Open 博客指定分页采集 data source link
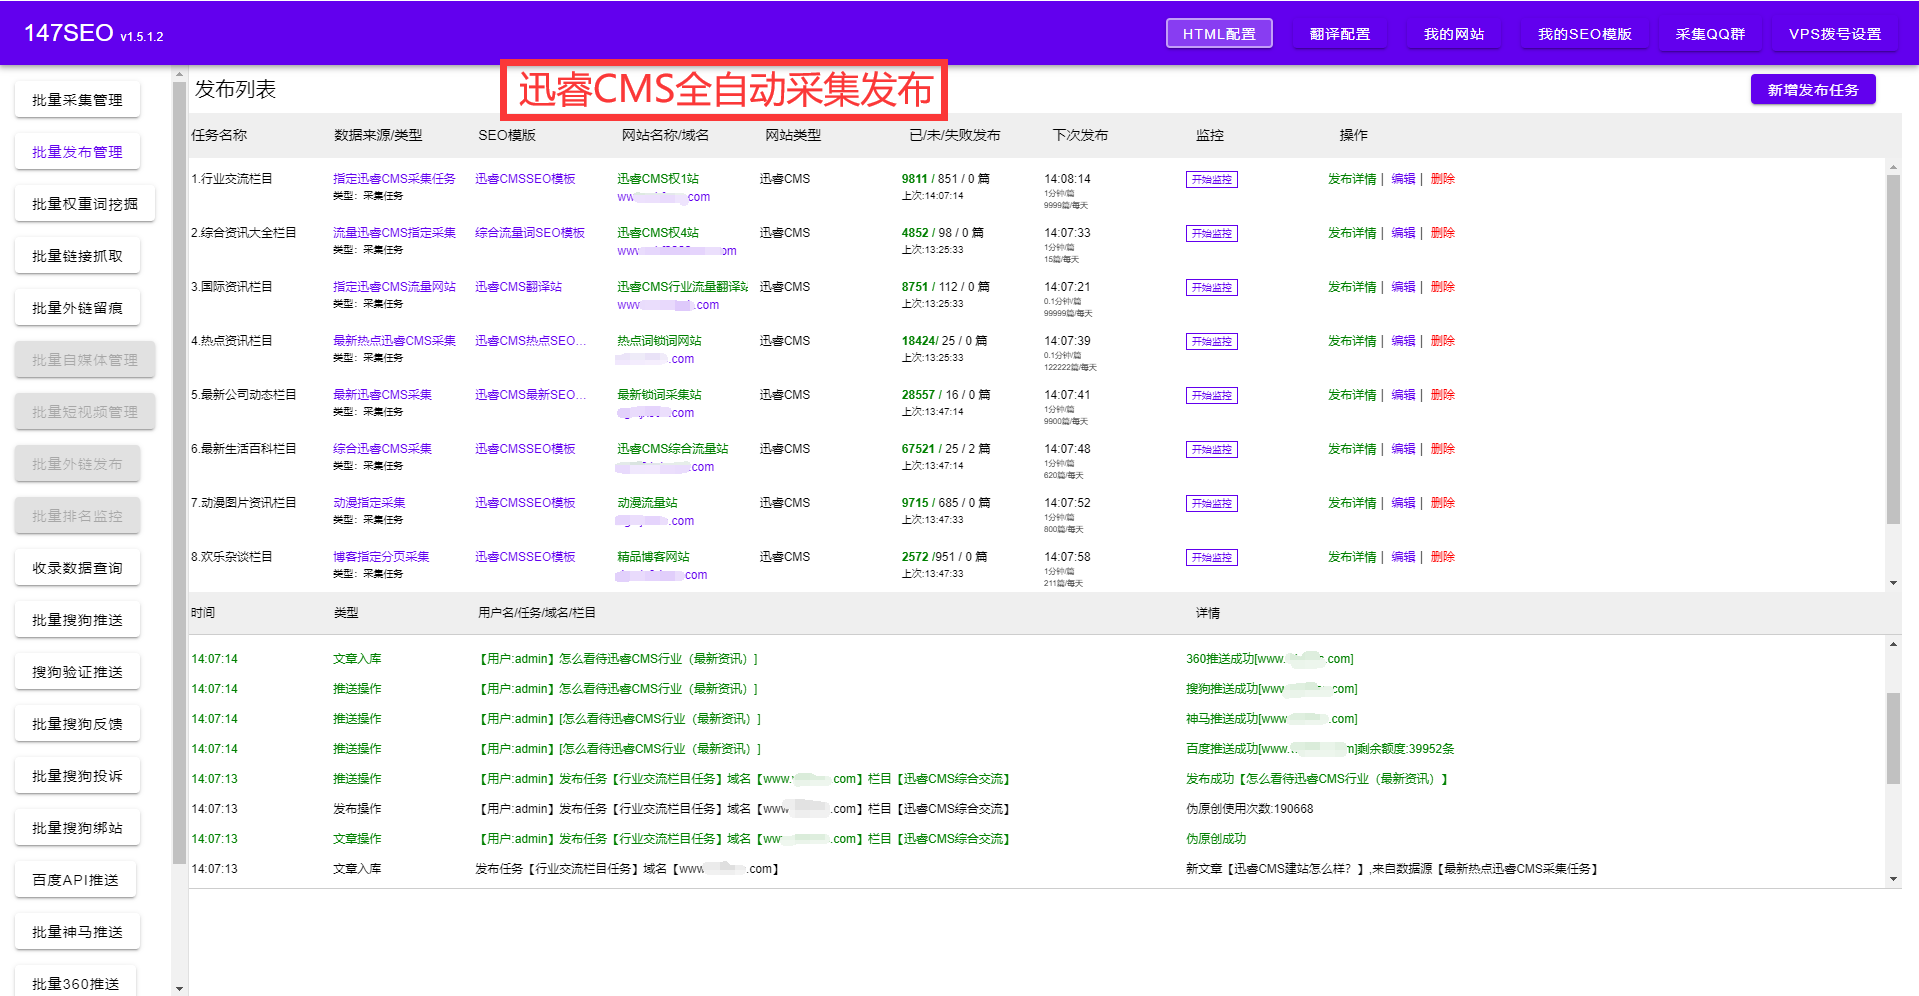 381,557
